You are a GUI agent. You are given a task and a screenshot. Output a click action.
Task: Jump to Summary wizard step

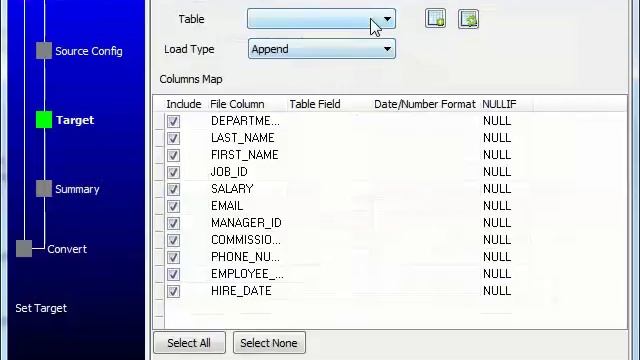coord(77,189)
